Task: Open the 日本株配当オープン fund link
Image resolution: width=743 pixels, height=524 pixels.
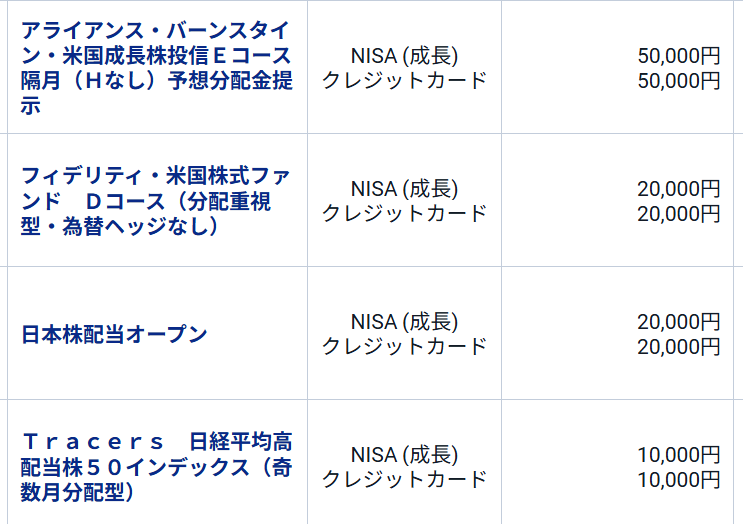Action: [x=114, y=334]
